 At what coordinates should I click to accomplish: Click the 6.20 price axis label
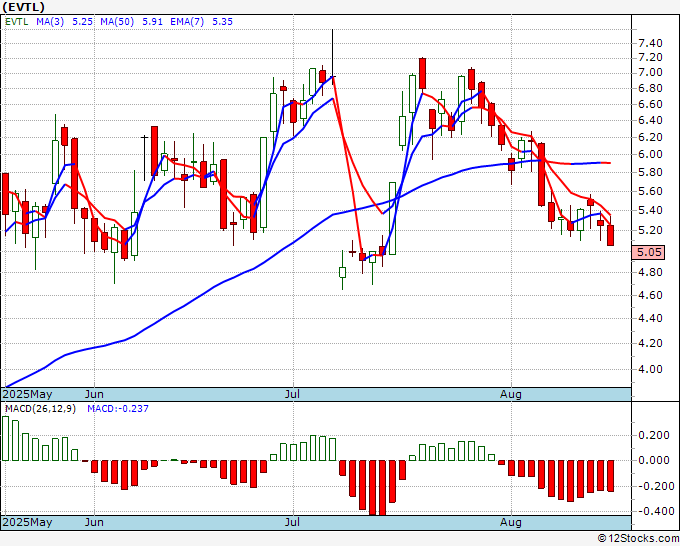click(650, 137)
